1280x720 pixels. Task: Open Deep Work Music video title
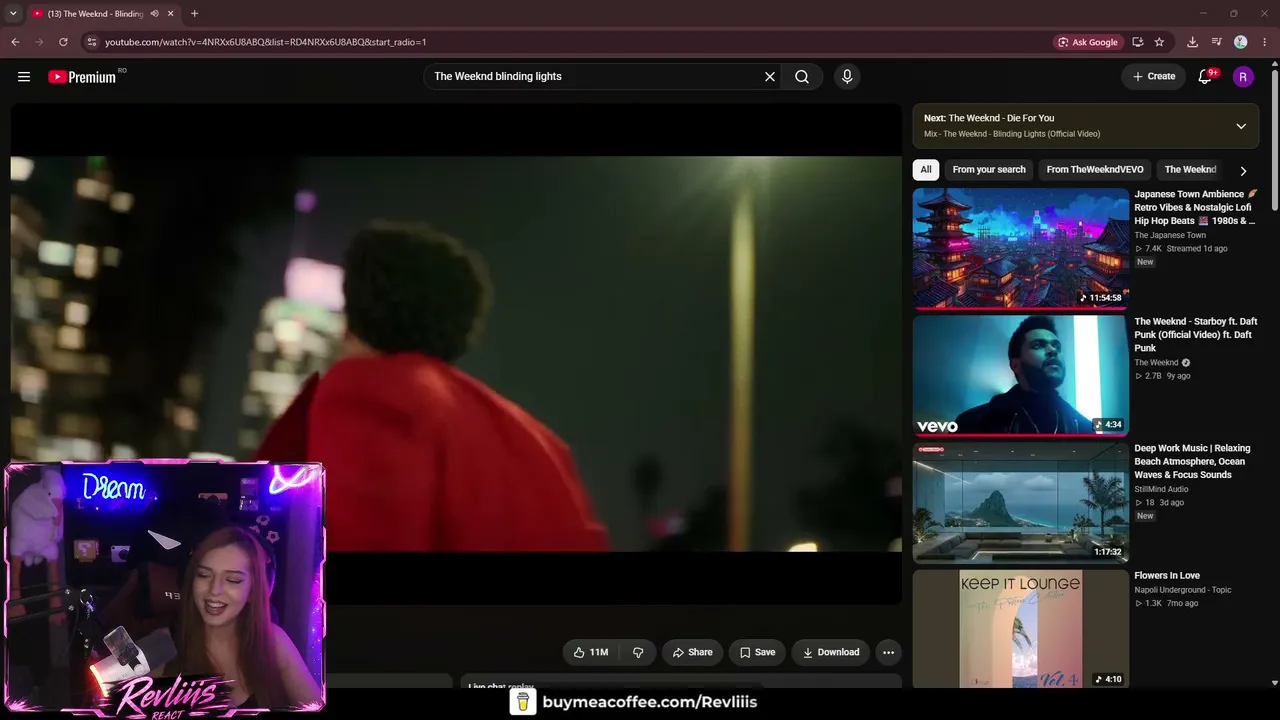[x=1192, y=461]
